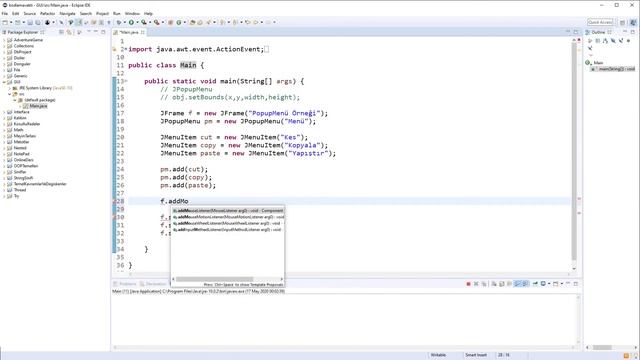This screenshot has height=360, width=640.
Task: Open the Run button dropdown arrow
Action: pos(137,22)
